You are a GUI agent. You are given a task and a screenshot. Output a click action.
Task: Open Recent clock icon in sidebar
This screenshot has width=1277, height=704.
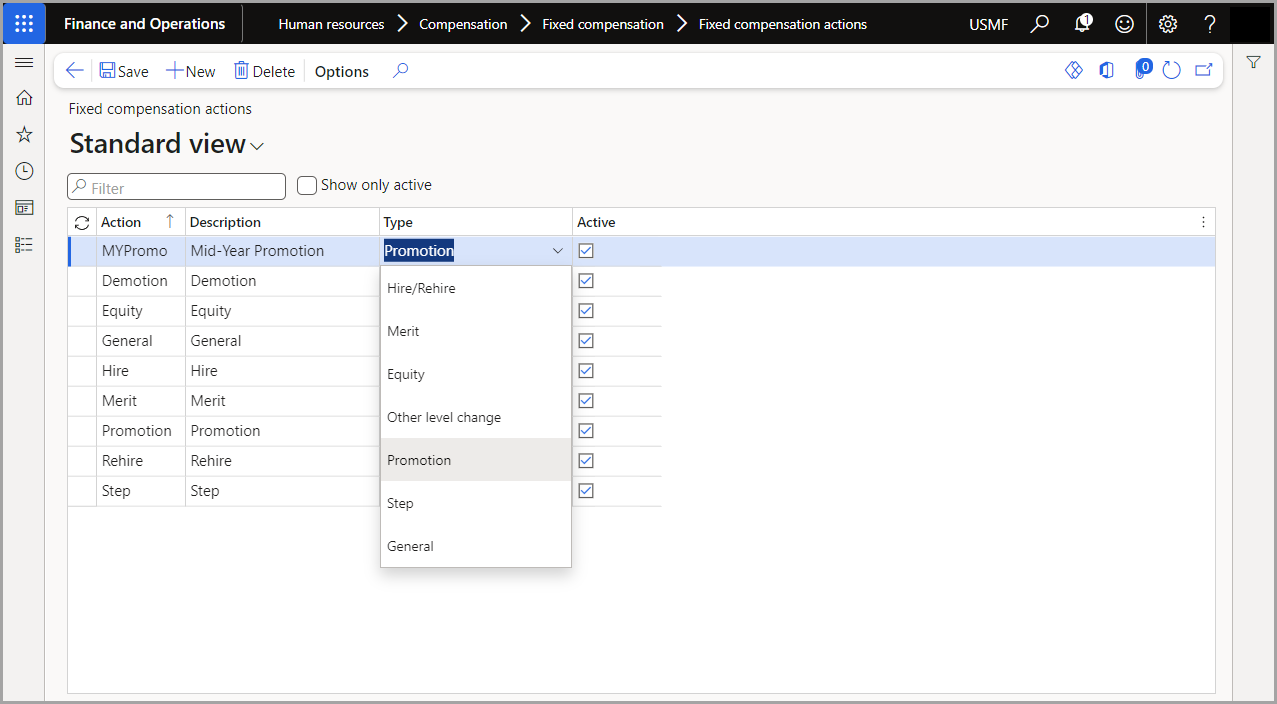point(24,171)
